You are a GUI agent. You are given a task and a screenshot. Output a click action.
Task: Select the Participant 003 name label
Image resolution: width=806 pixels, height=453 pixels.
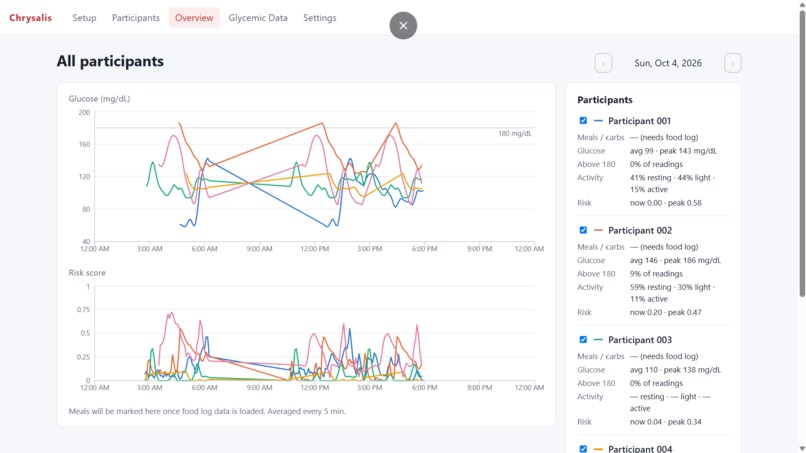tap(640, 340)
